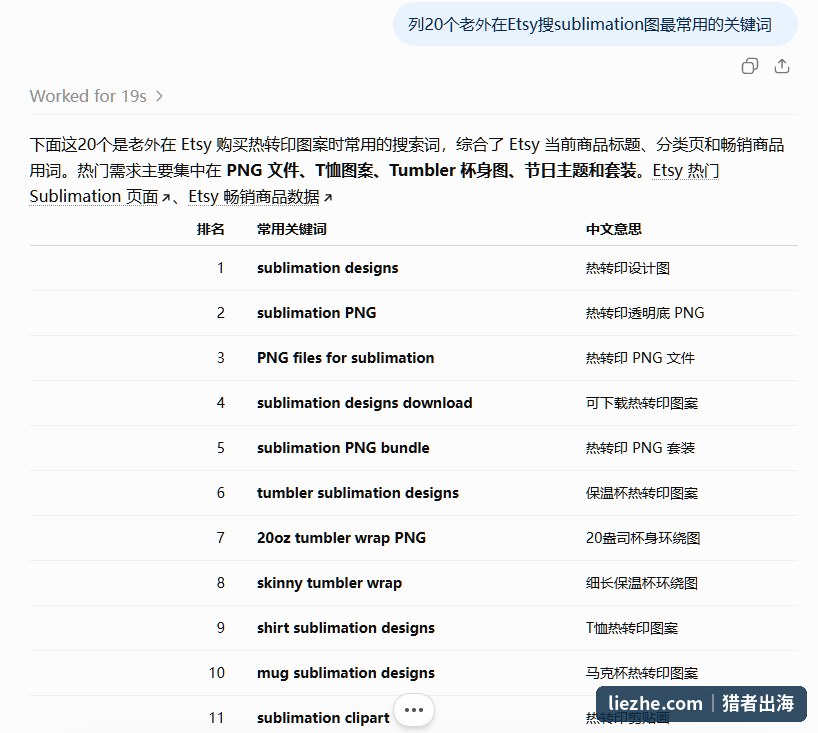Click rank number 11 in the table

[x=216, y=717]
